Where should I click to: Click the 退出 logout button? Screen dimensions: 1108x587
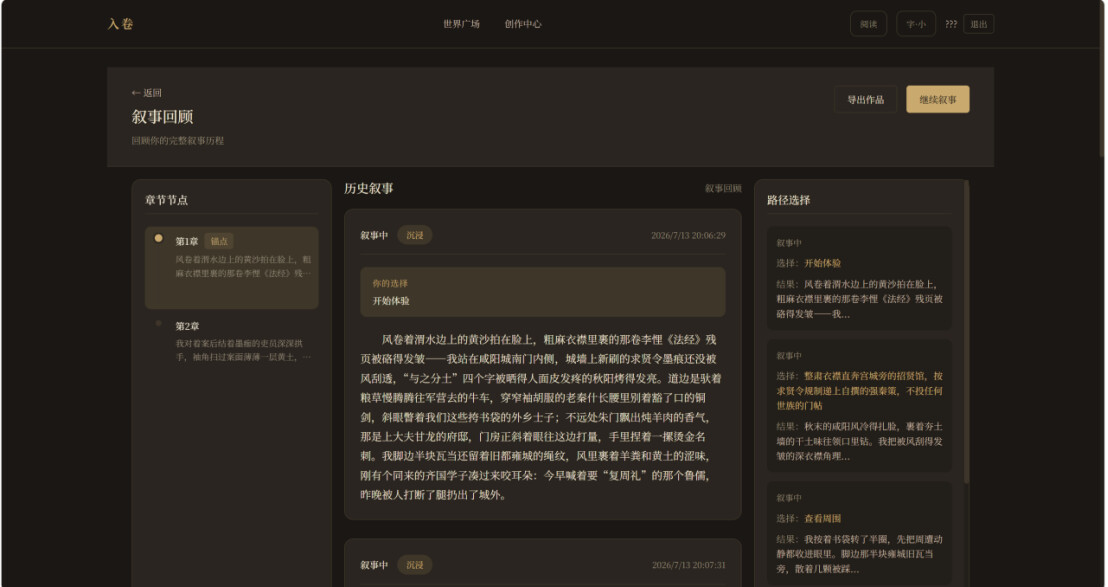(x=979, y=24)
